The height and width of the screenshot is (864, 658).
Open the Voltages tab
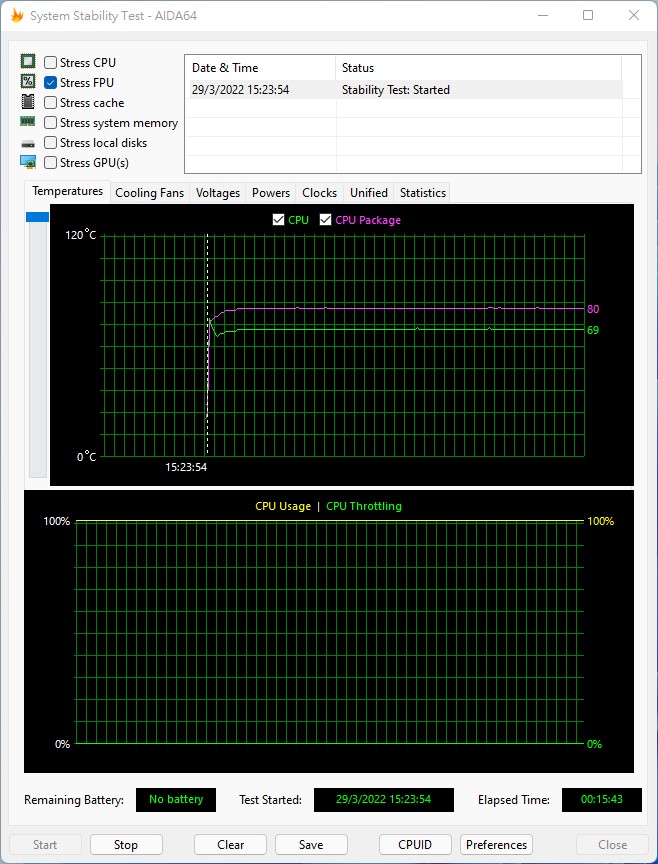218,193
